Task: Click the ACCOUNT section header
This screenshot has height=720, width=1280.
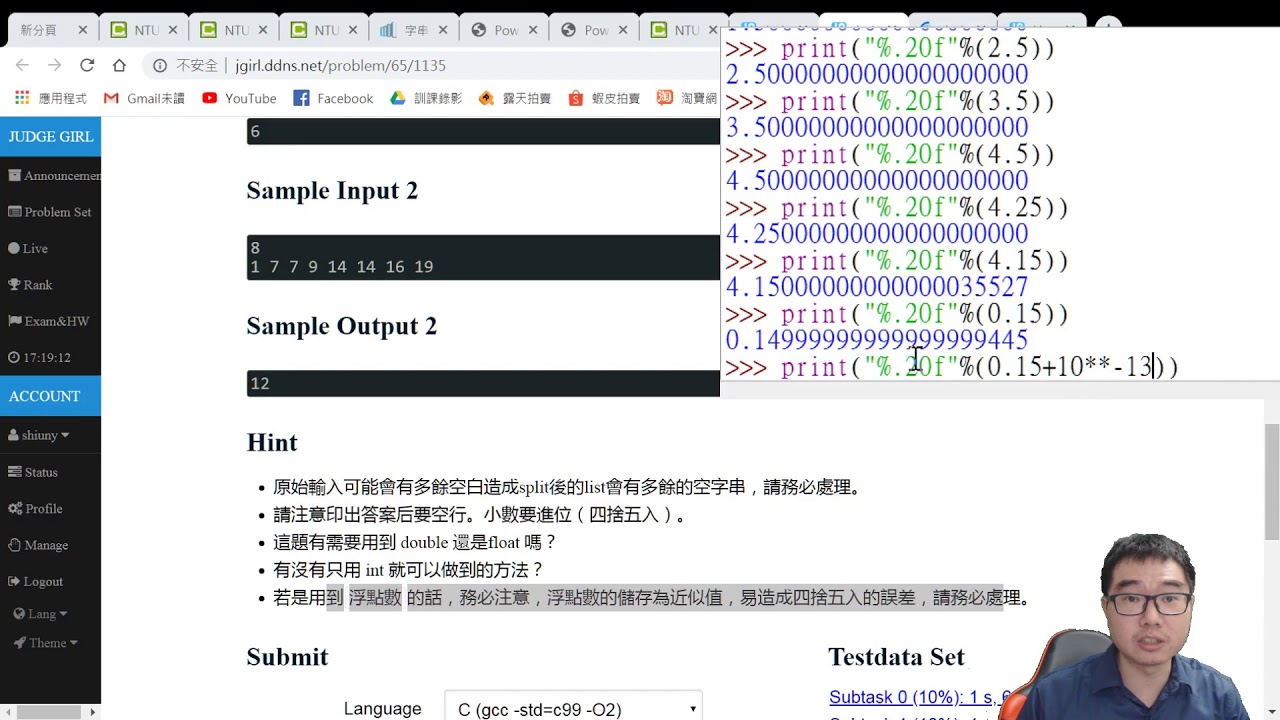Action: point(50,396)
